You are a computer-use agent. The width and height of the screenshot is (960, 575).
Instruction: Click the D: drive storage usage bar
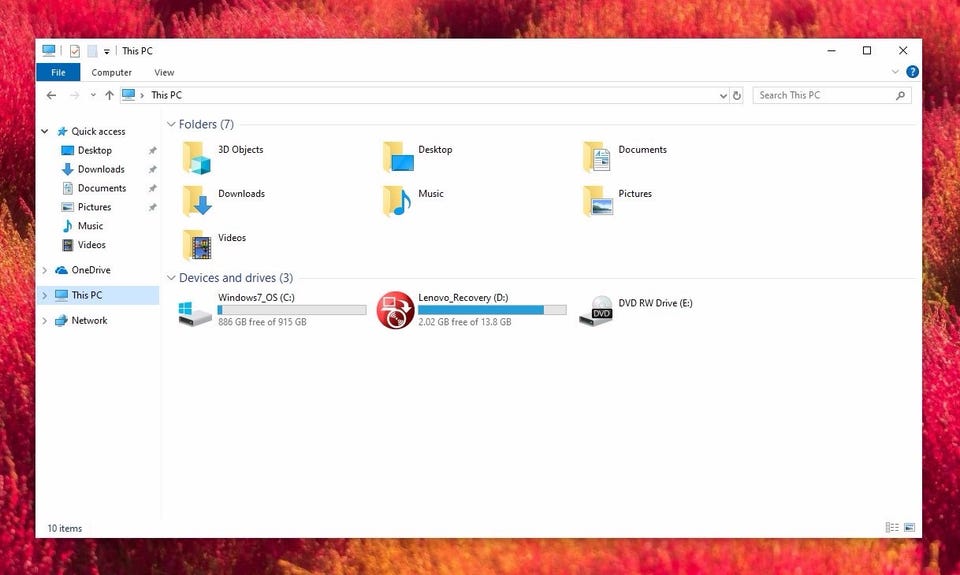pos(492,310)
